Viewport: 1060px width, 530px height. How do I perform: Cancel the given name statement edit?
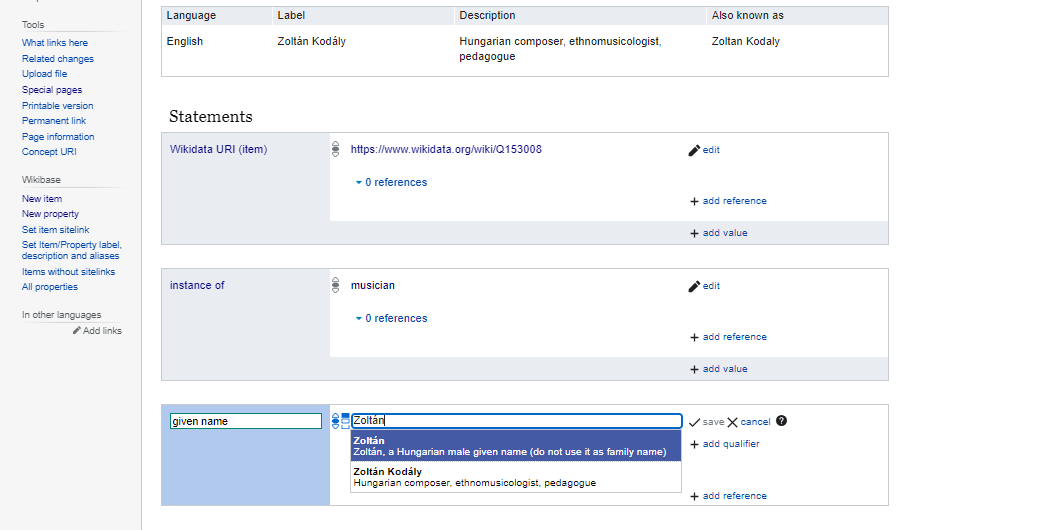tap(749, 422)
